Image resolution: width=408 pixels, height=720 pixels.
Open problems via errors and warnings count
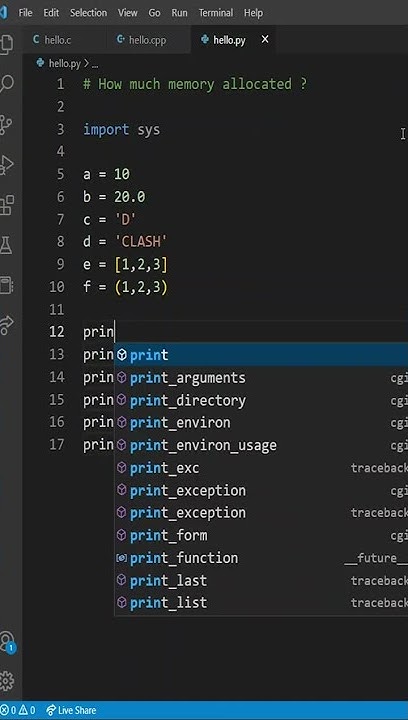[18, 710]
